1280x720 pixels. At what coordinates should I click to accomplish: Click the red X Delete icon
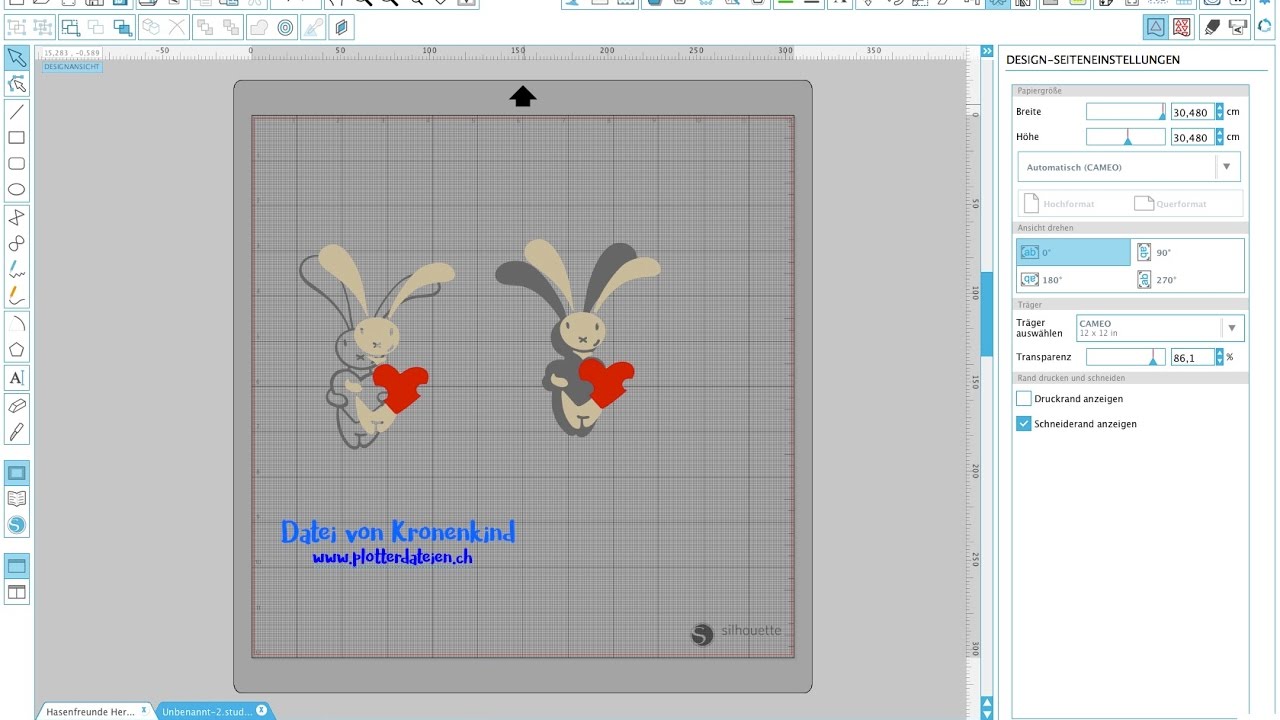pos(177,27)
